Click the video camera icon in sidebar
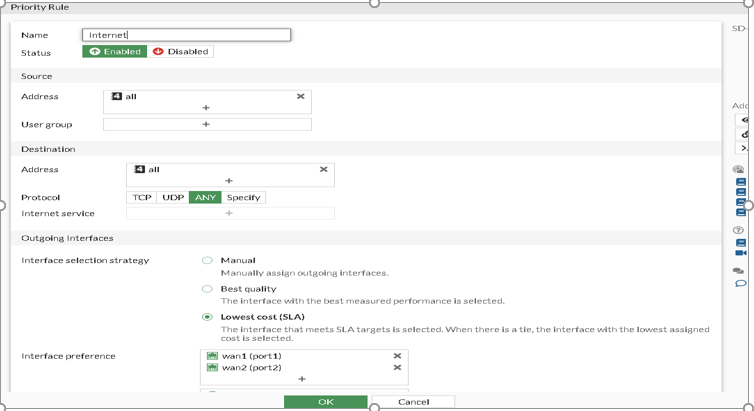 (x=741, y=253)
